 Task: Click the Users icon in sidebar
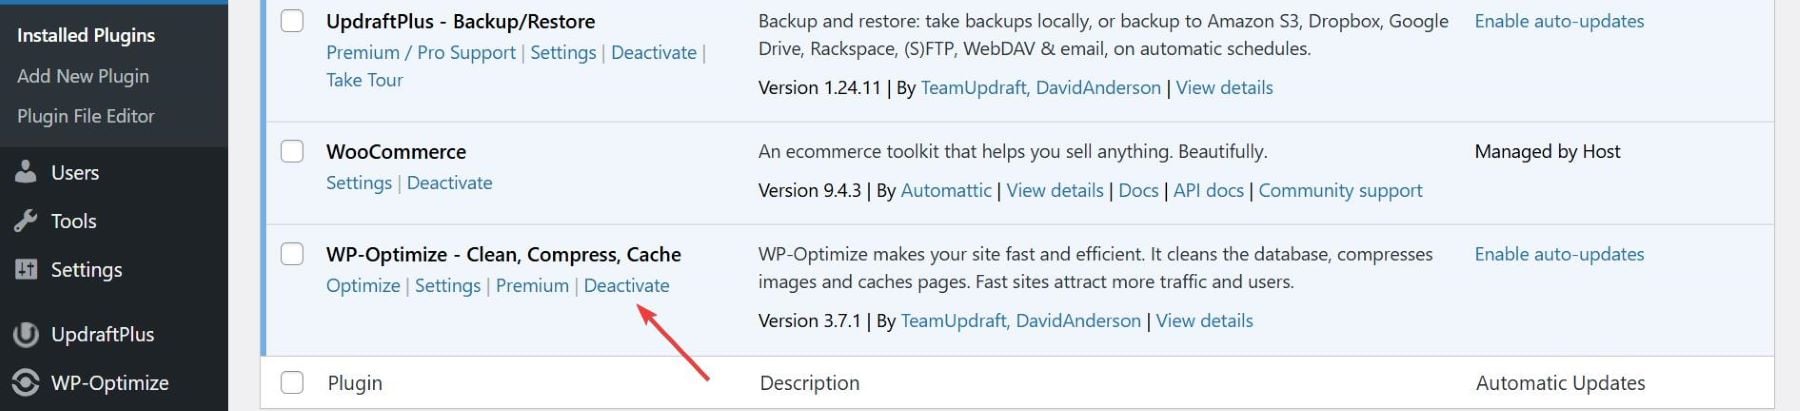(x=26, y=172)
